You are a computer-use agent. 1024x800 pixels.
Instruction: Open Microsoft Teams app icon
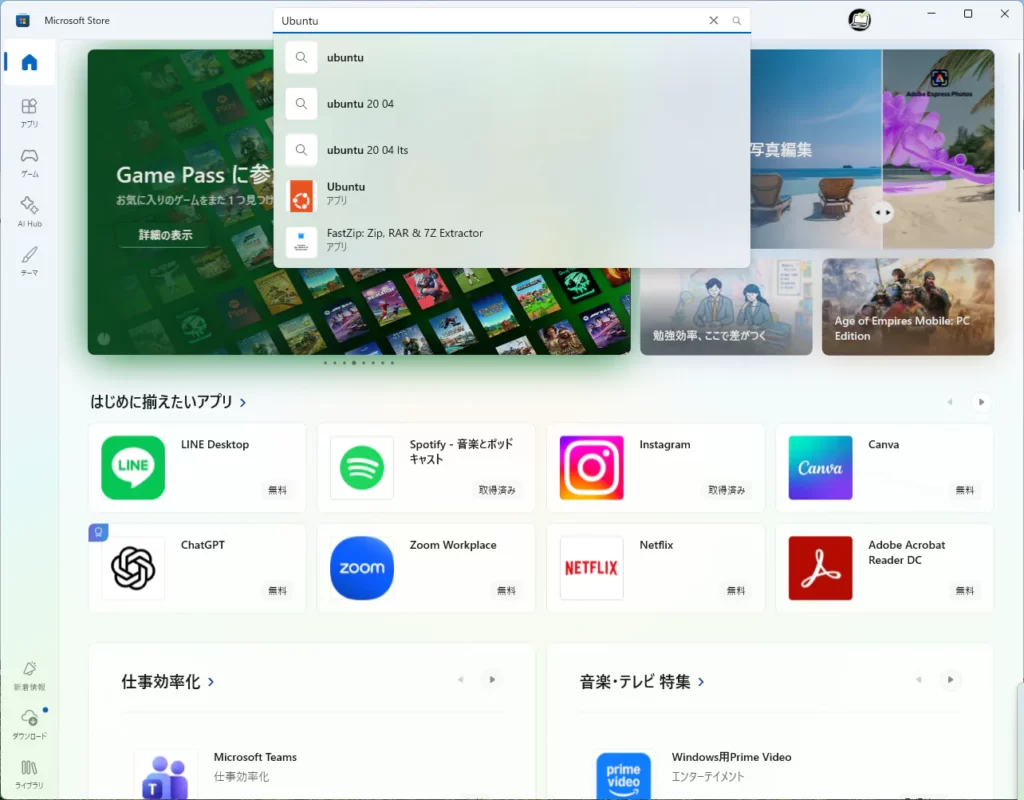[x=165, y=776]
